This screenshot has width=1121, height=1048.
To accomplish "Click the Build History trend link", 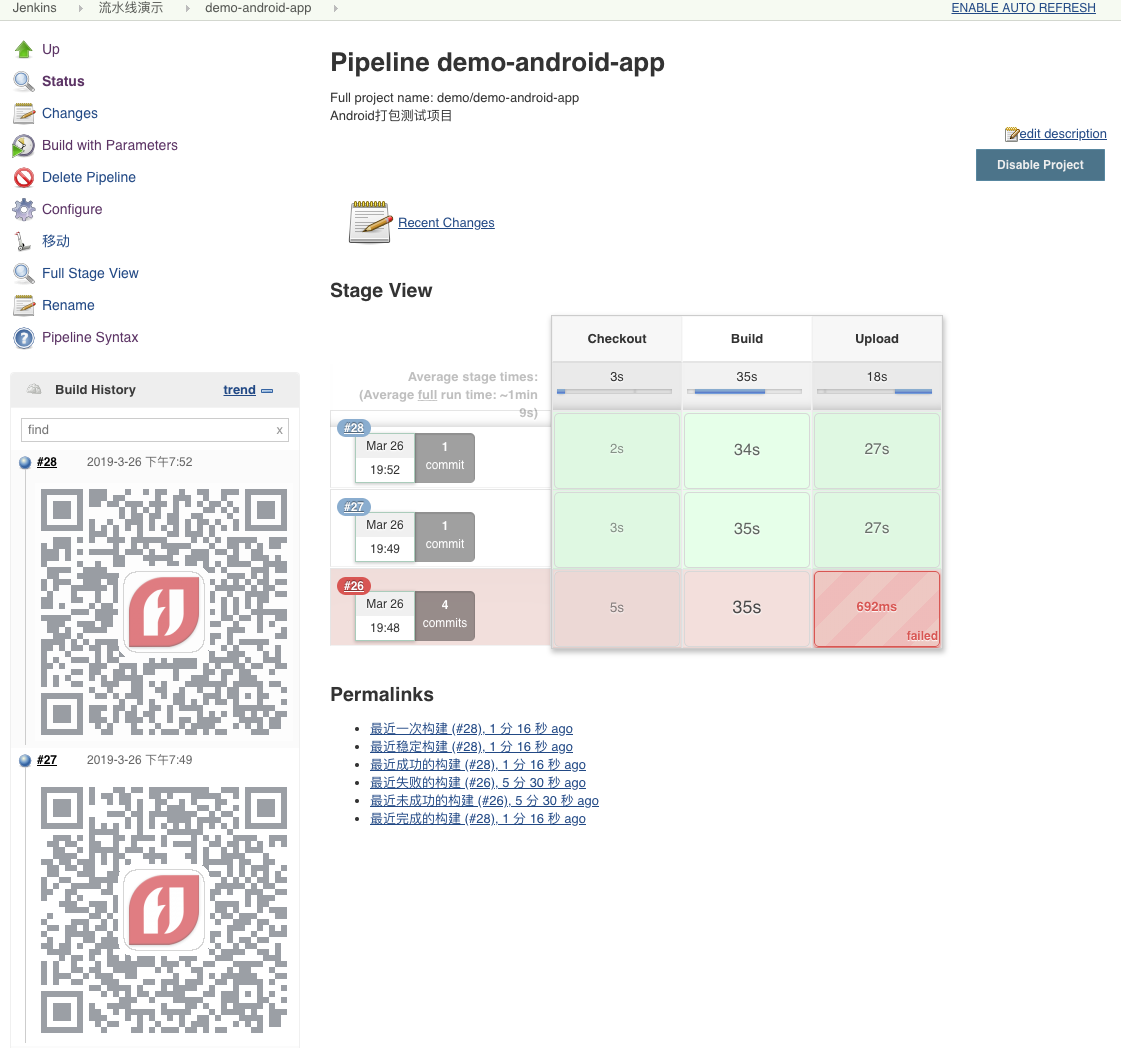I will tap(239, 390).
